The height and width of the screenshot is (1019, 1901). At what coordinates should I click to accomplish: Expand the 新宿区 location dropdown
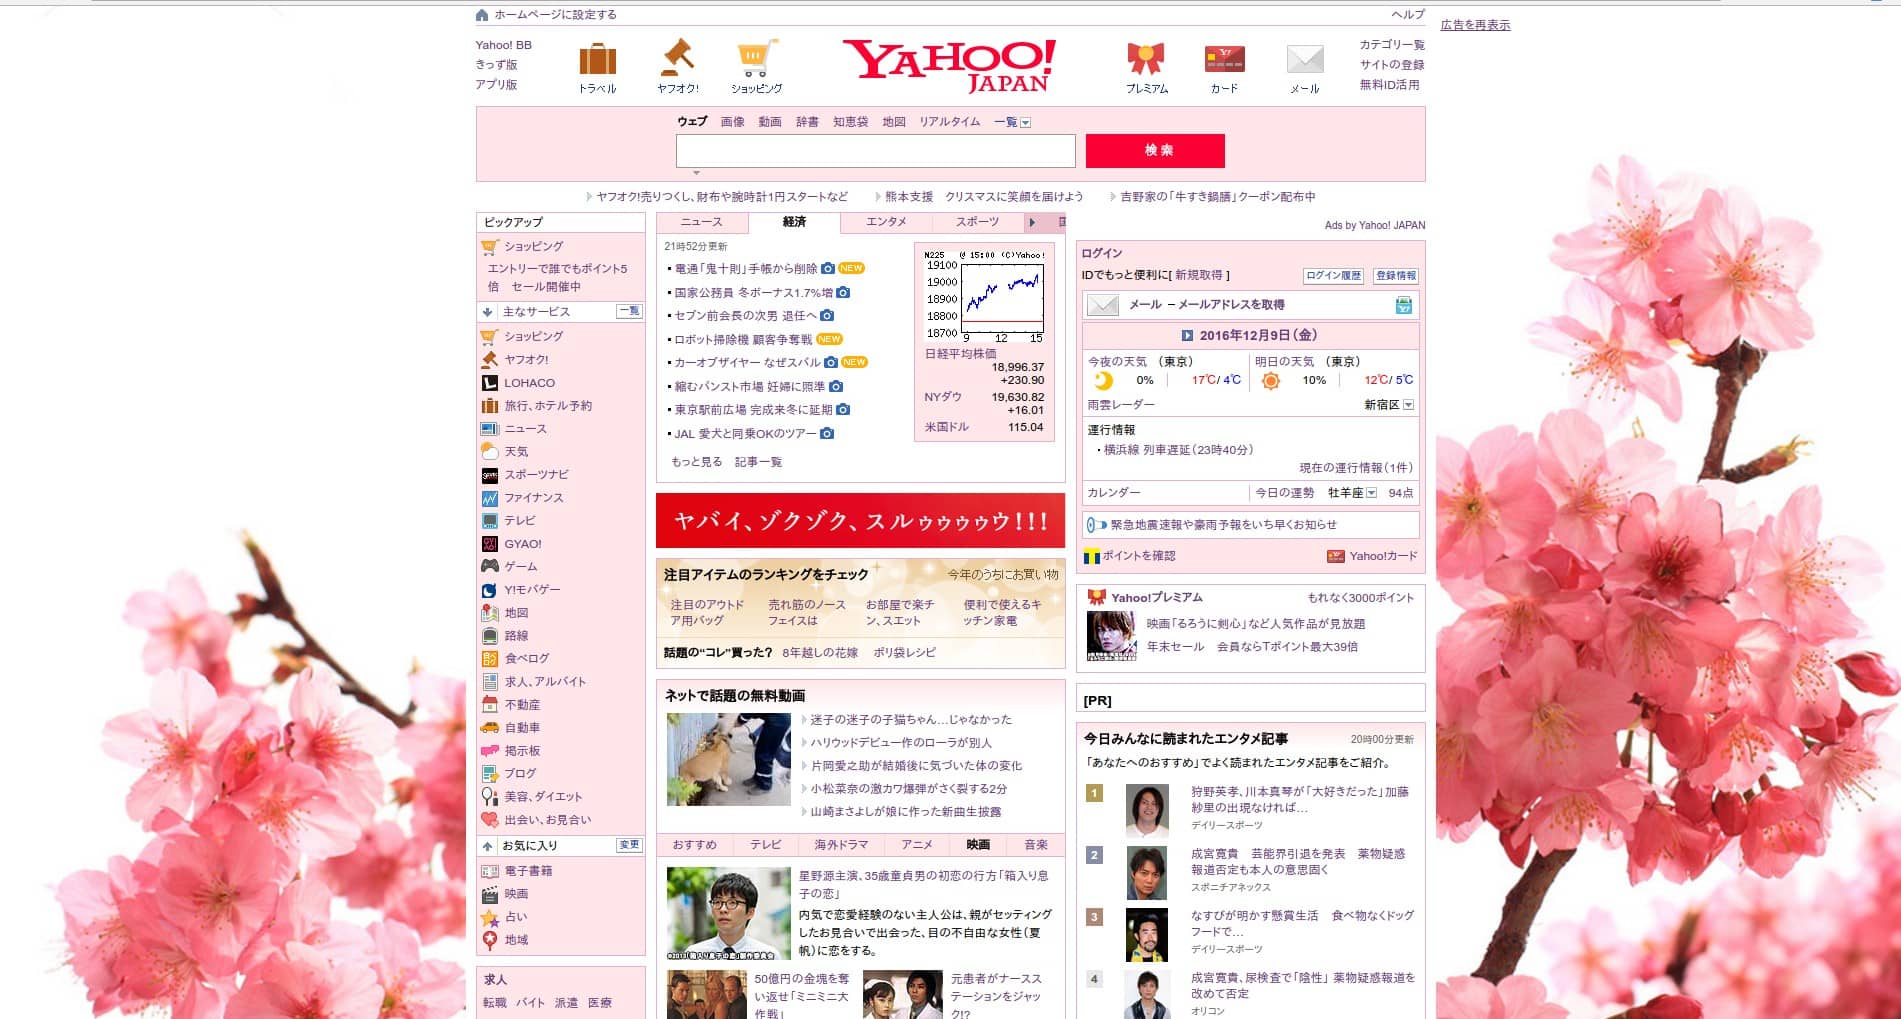pos(1407,404)
